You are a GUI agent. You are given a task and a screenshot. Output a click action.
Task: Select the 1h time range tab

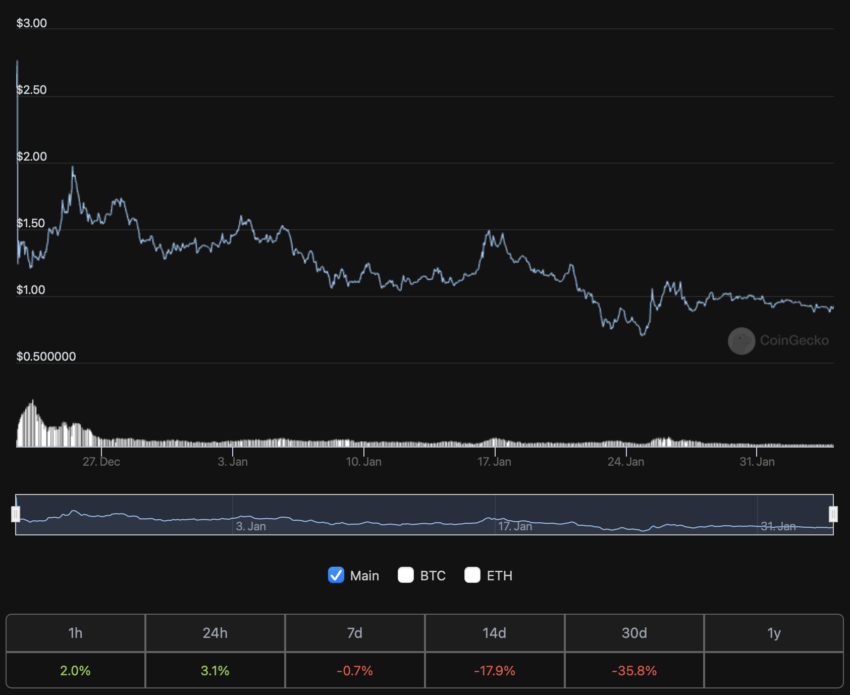pos(75,633)
